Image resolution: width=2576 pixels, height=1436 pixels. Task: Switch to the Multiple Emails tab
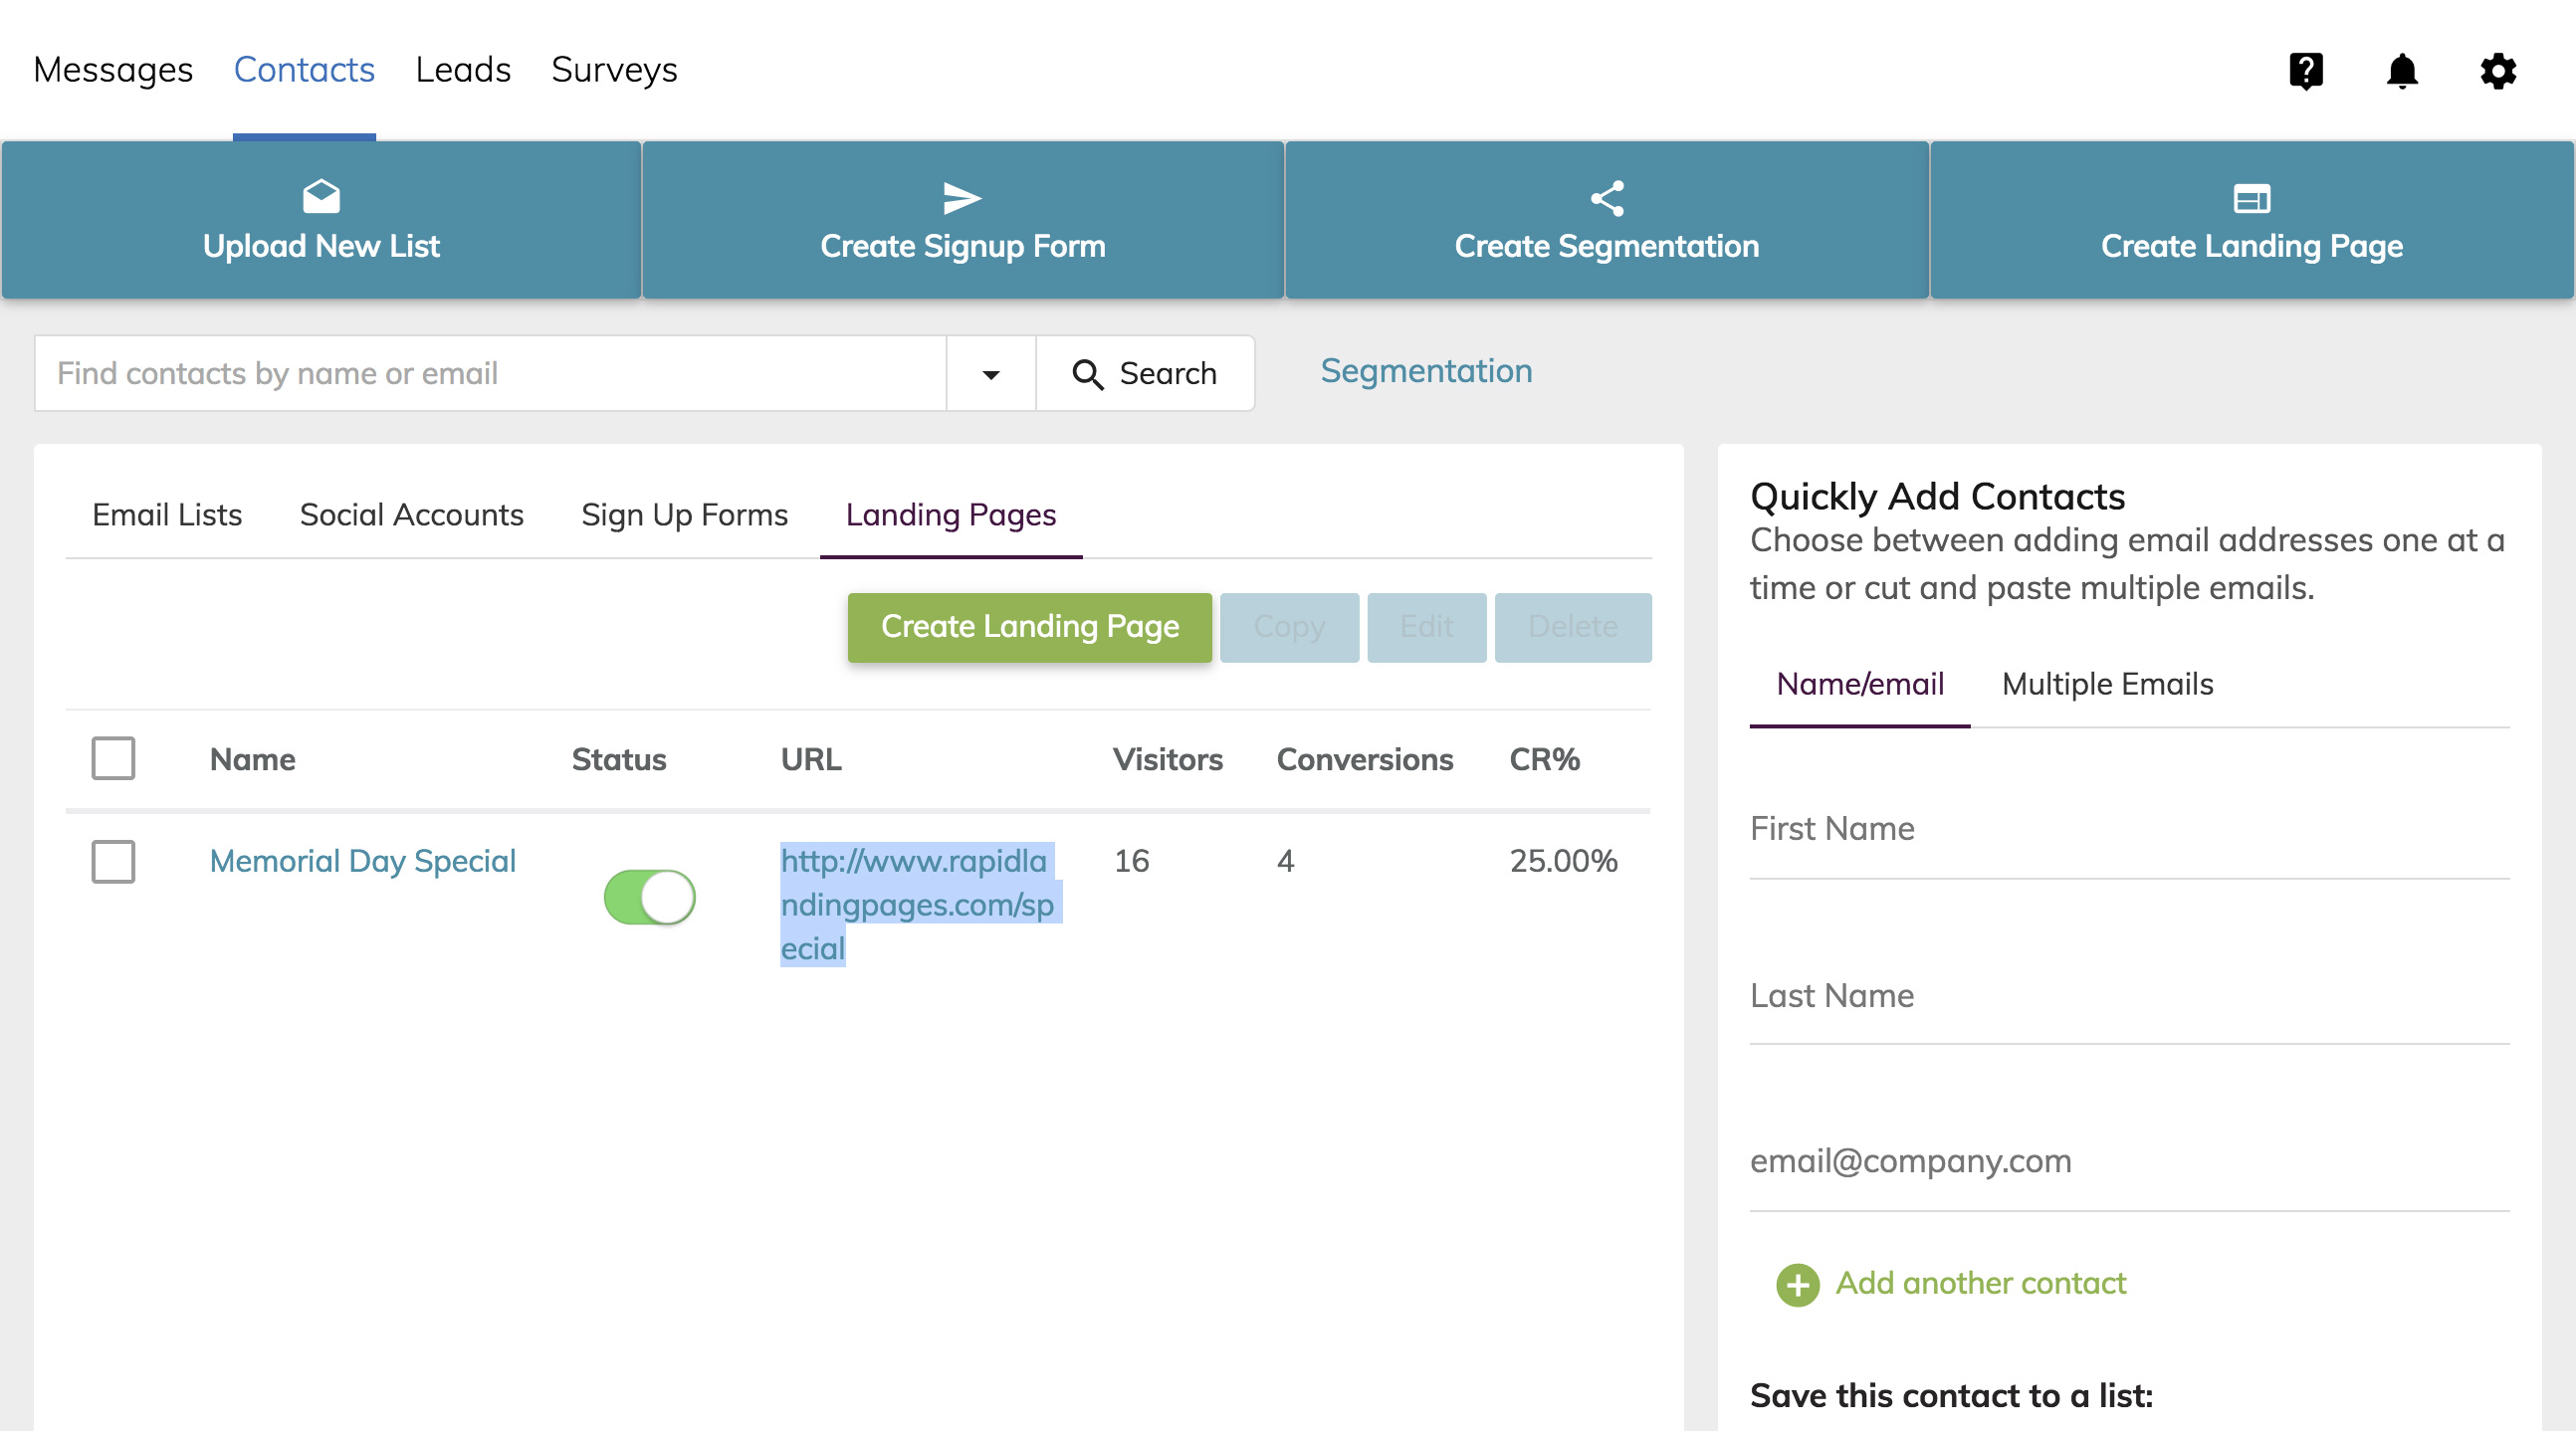[2107, 684]
